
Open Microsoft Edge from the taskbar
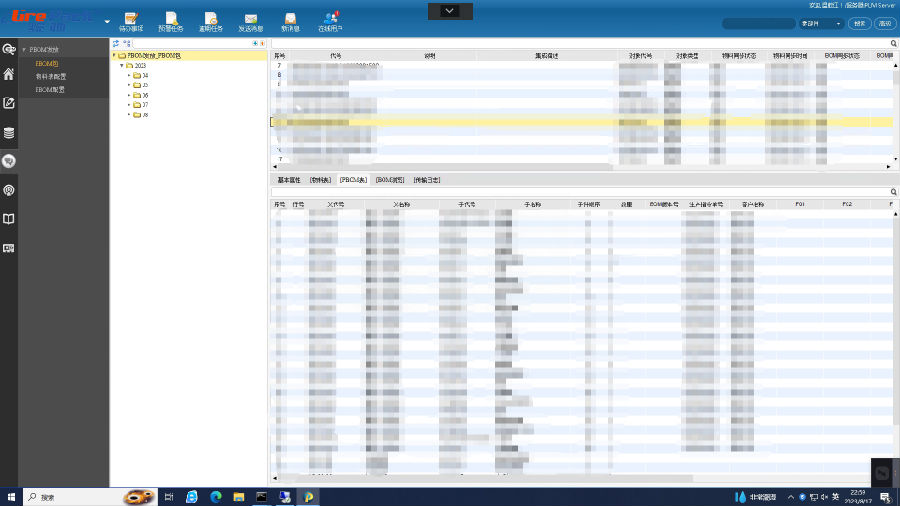[x=191, y=496]
